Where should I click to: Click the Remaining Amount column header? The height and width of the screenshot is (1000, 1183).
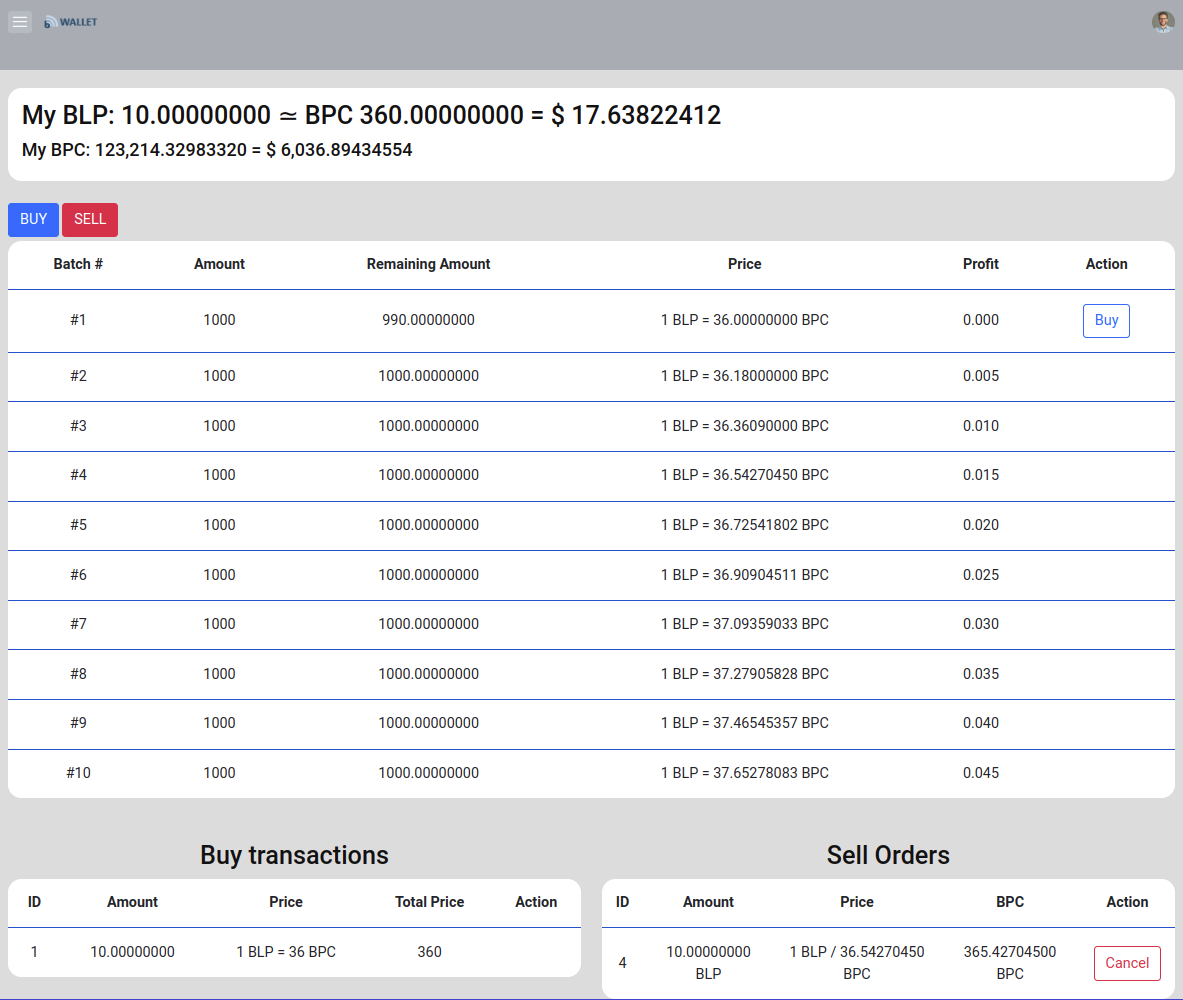click(428, 264)
